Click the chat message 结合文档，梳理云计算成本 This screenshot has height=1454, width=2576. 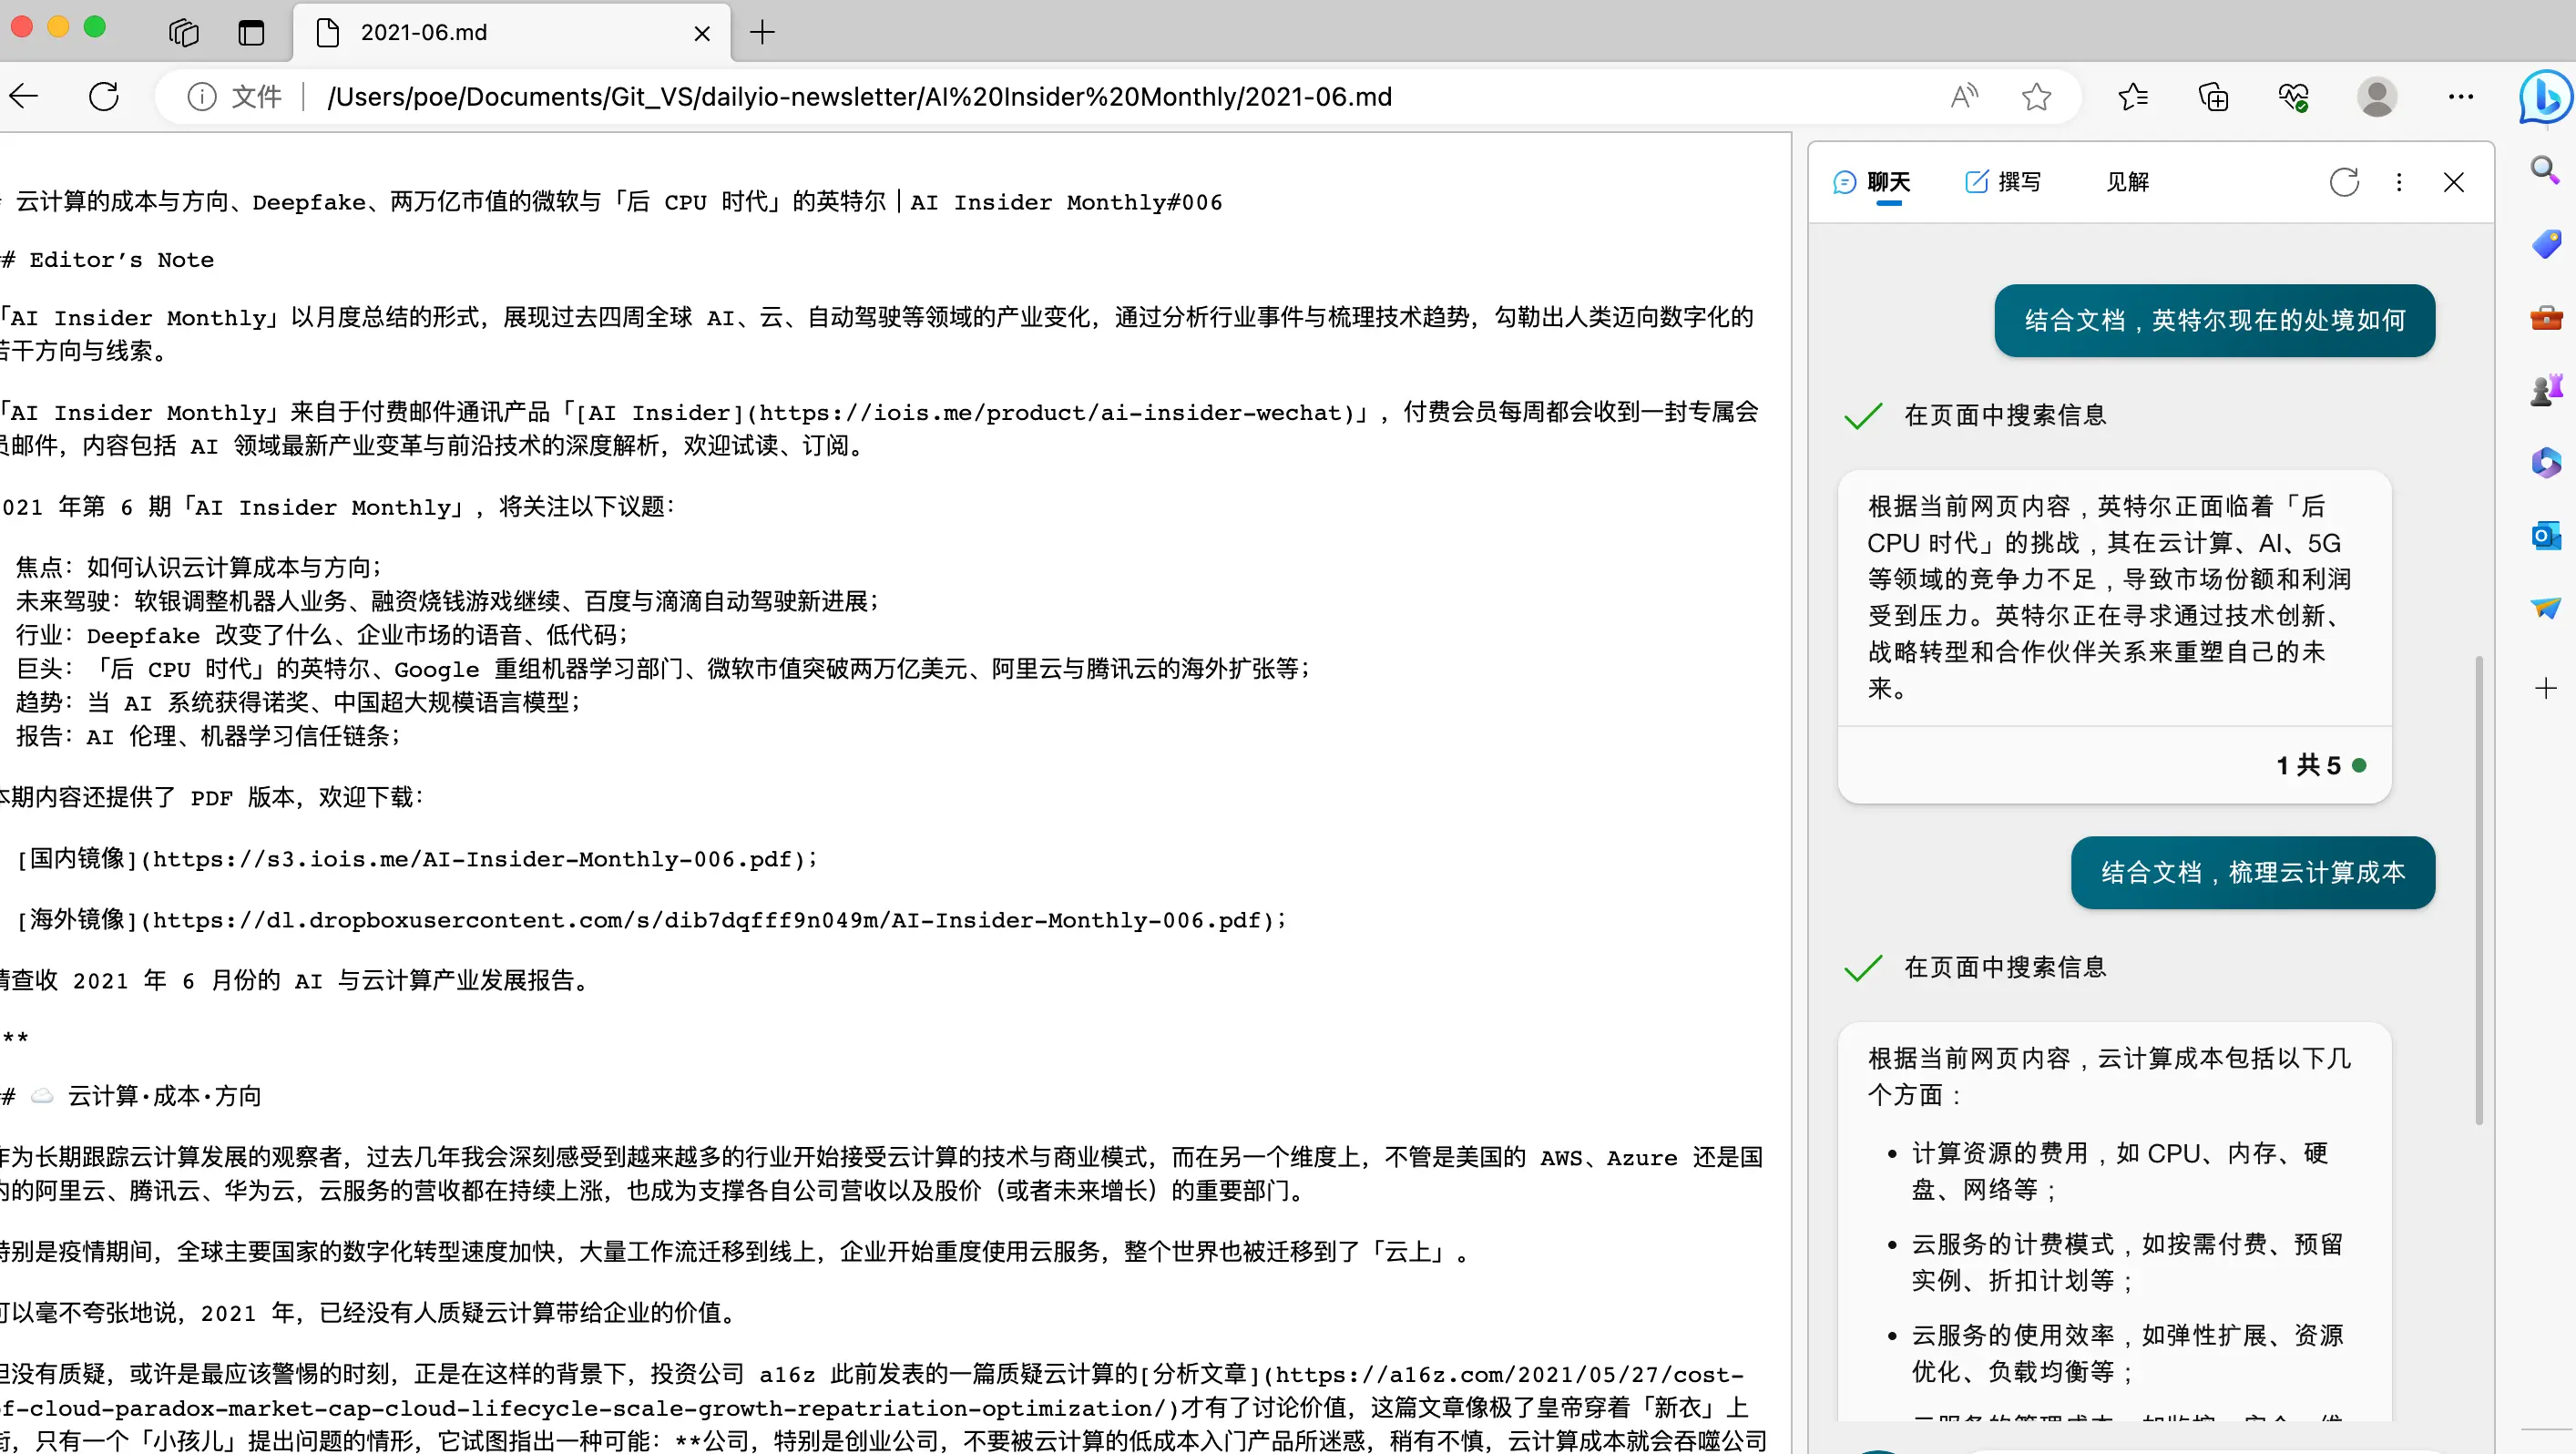point(2252,873)
